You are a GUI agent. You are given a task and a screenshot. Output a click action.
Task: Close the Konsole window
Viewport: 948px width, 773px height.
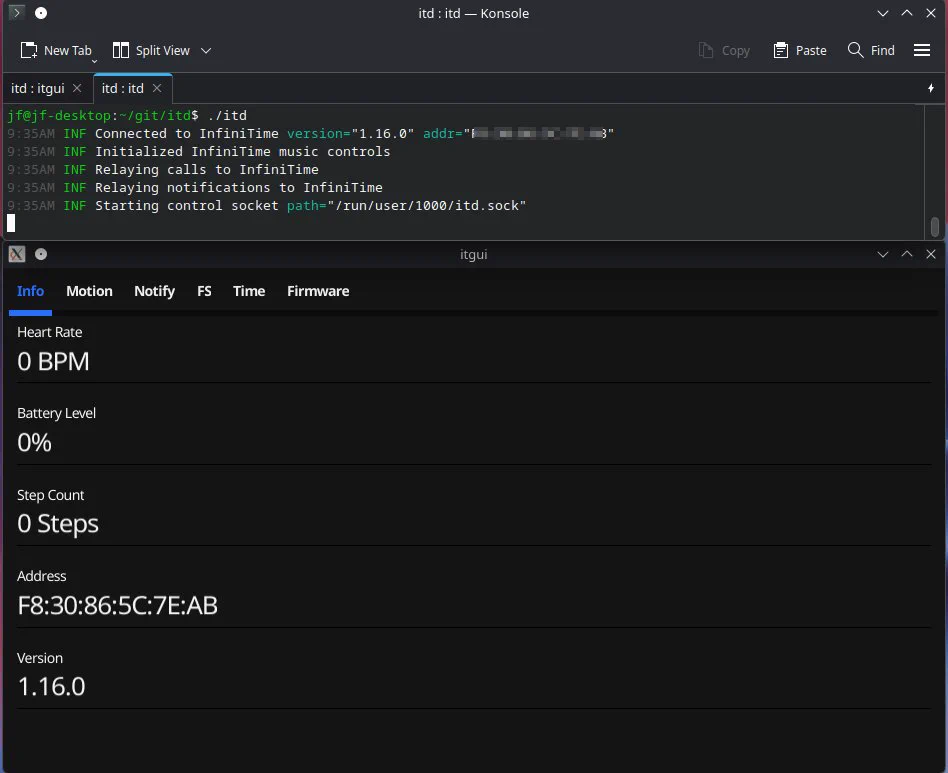[931, 13]
